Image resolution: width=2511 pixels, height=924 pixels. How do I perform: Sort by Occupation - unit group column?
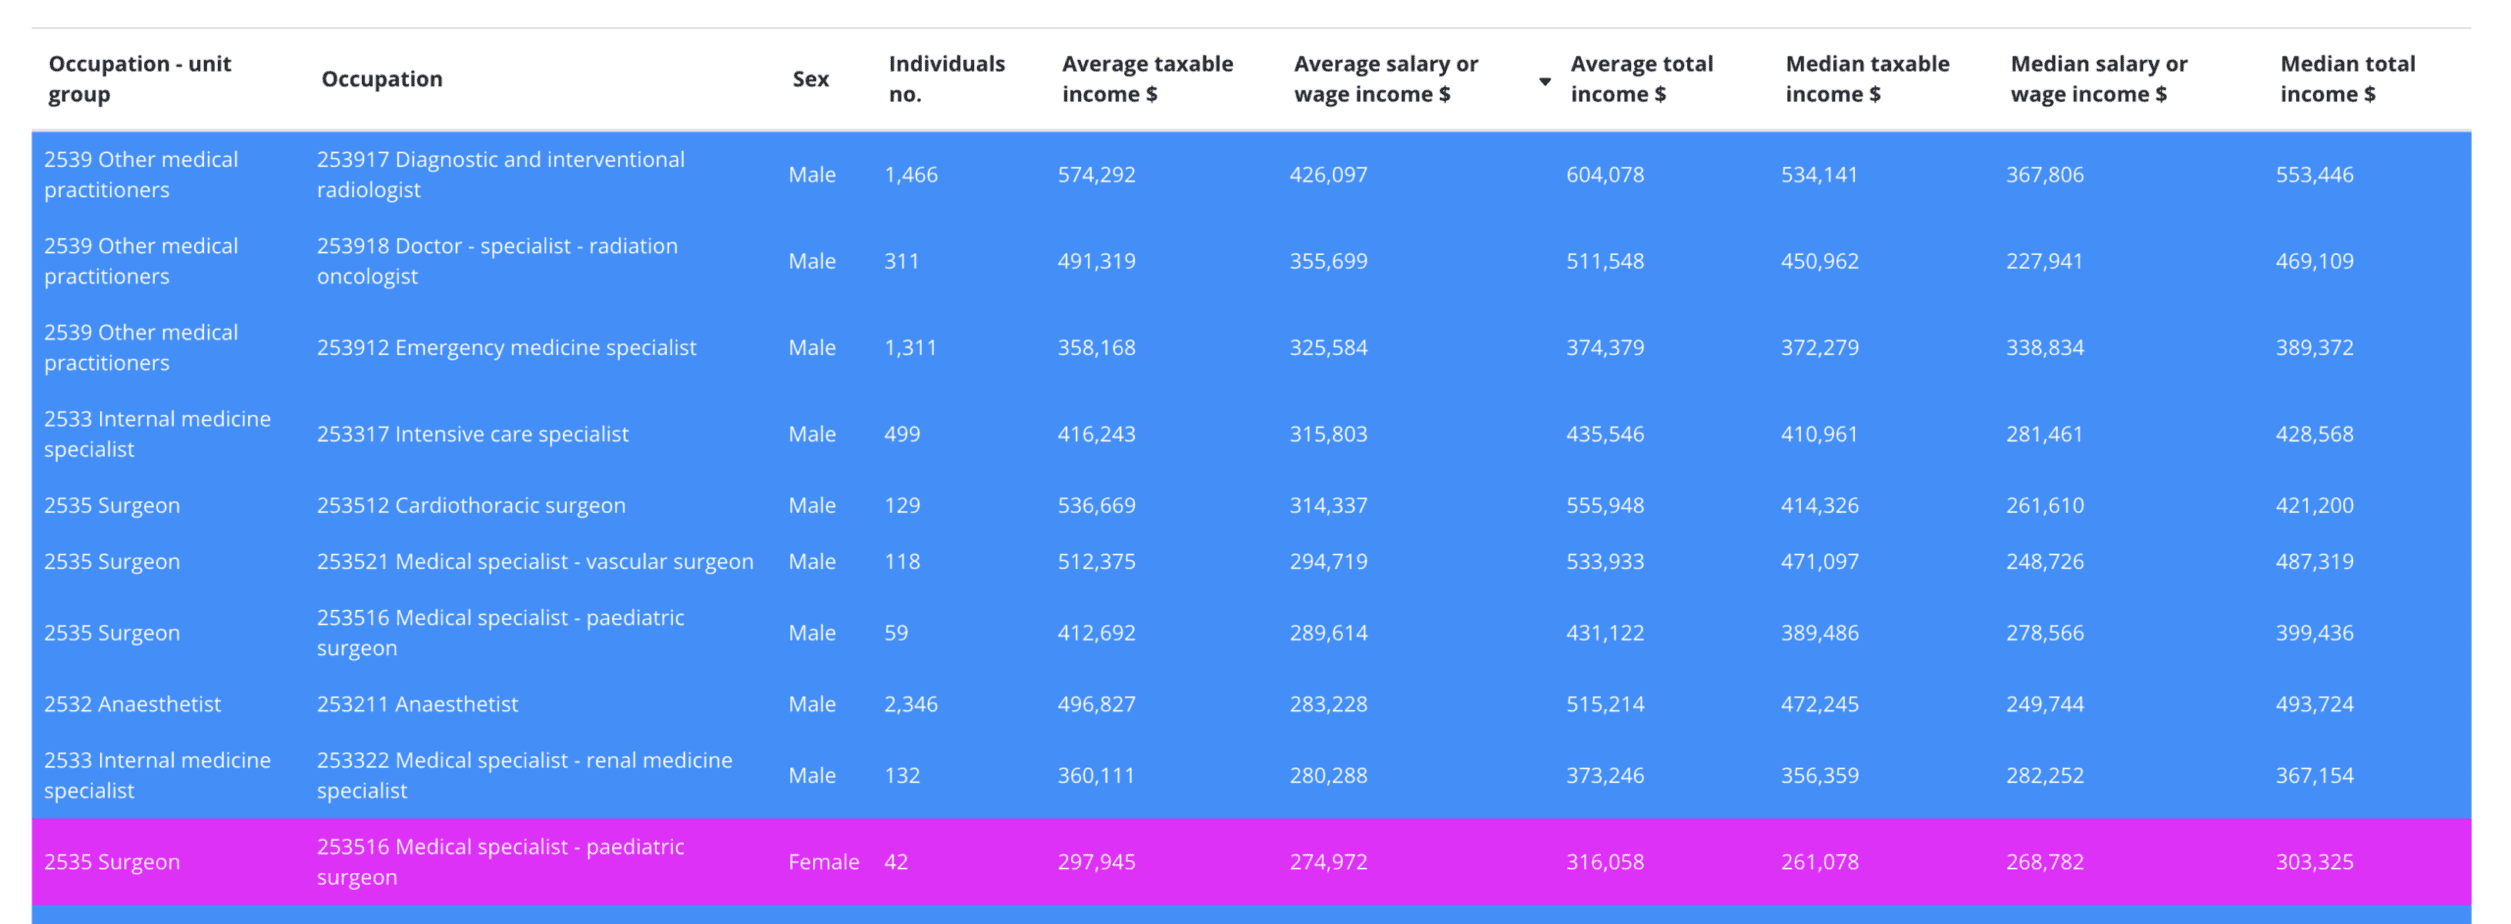(x=139, y=79)
